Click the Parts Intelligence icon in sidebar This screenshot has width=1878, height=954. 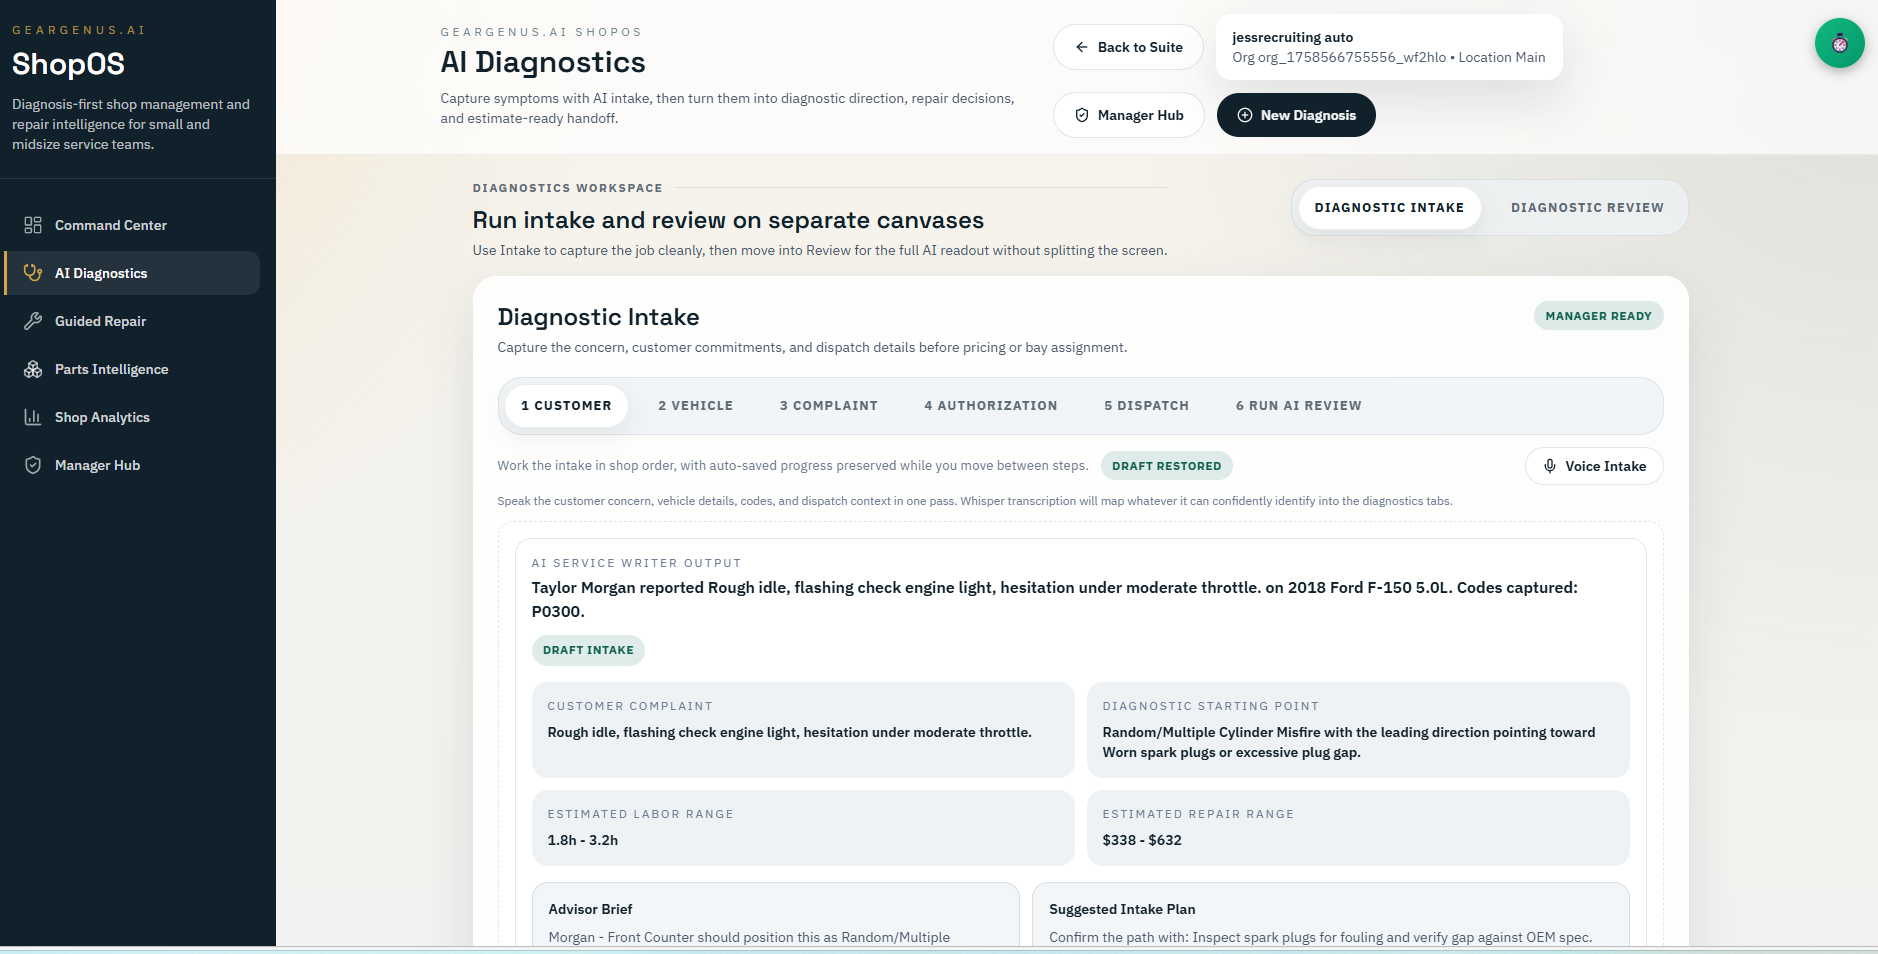pos(33,369)
